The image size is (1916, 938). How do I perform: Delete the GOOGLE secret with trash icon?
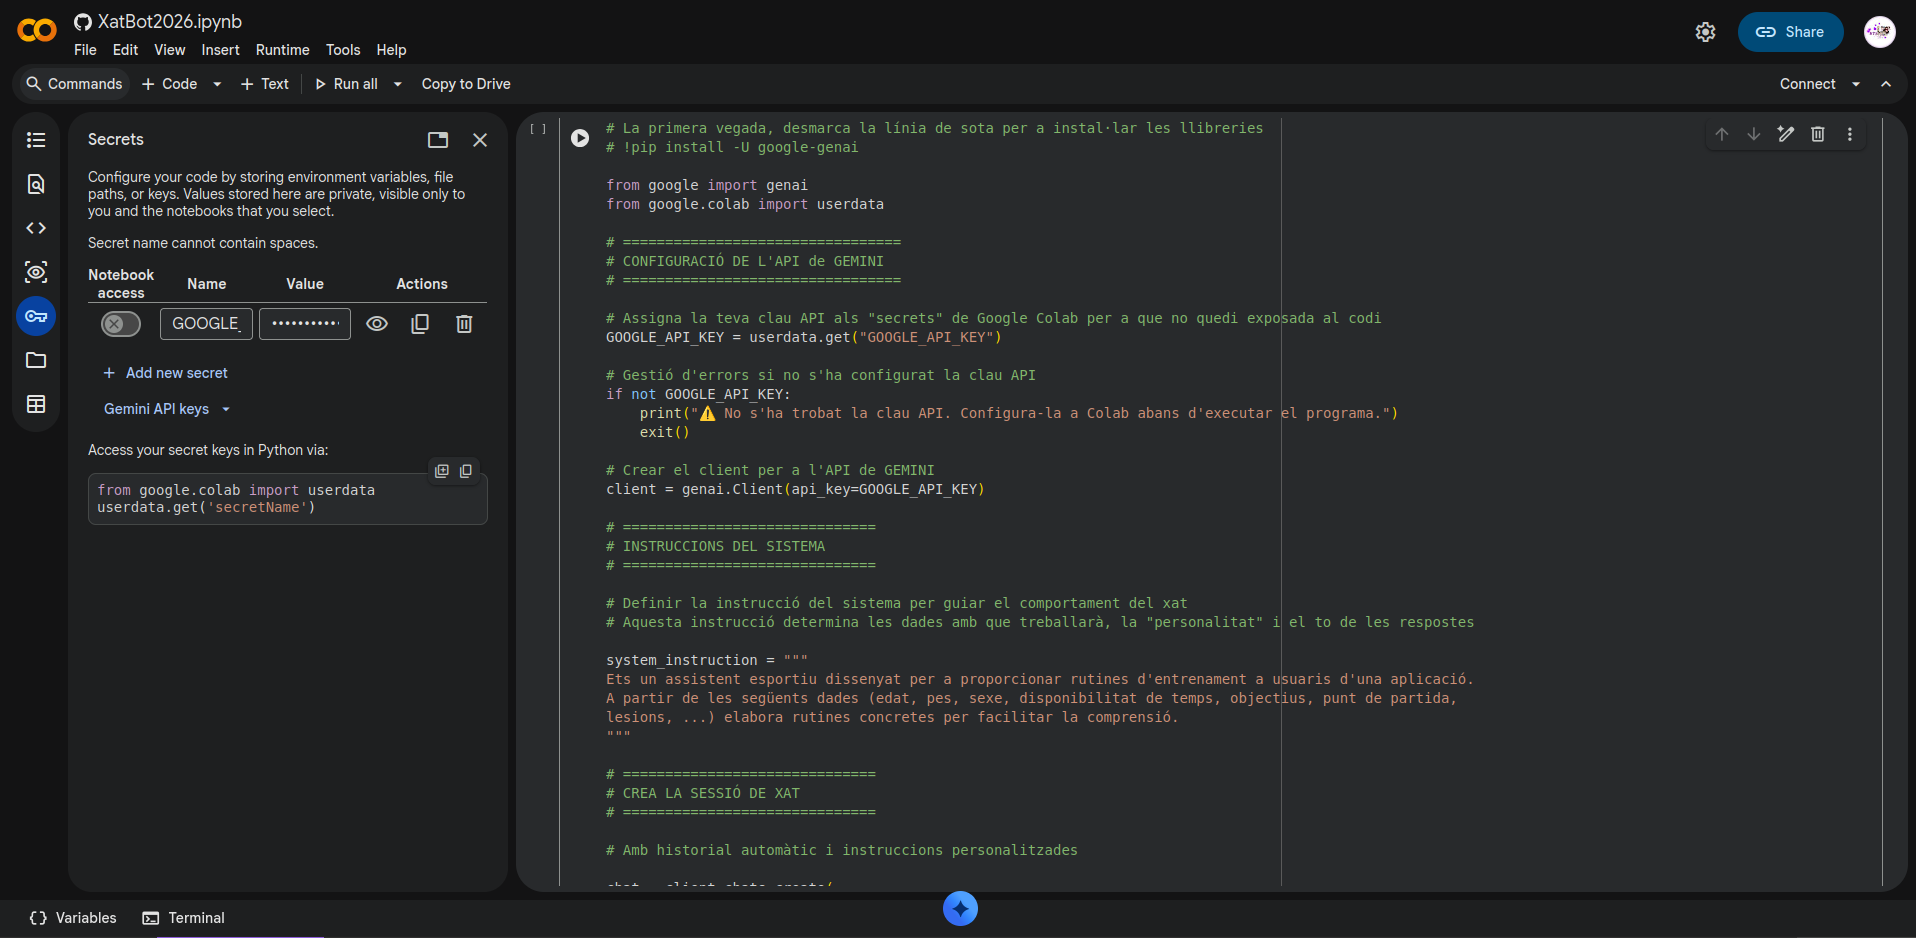click(x=464, y=324)
